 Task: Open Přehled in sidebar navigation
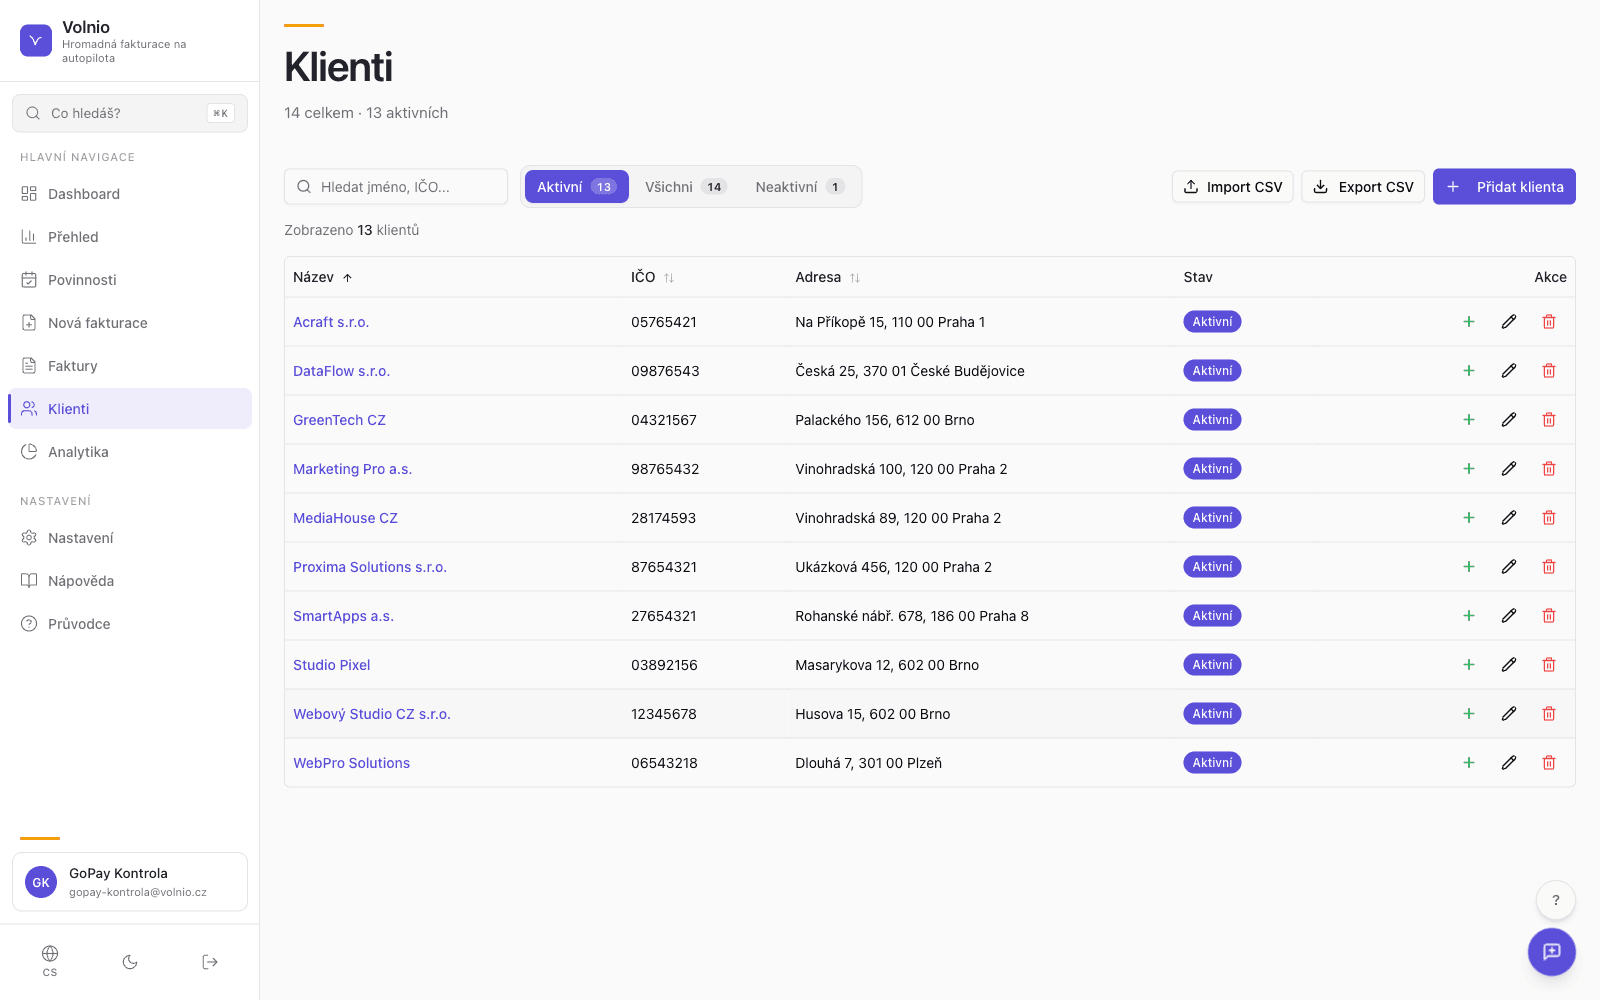[x=130, y=237]
